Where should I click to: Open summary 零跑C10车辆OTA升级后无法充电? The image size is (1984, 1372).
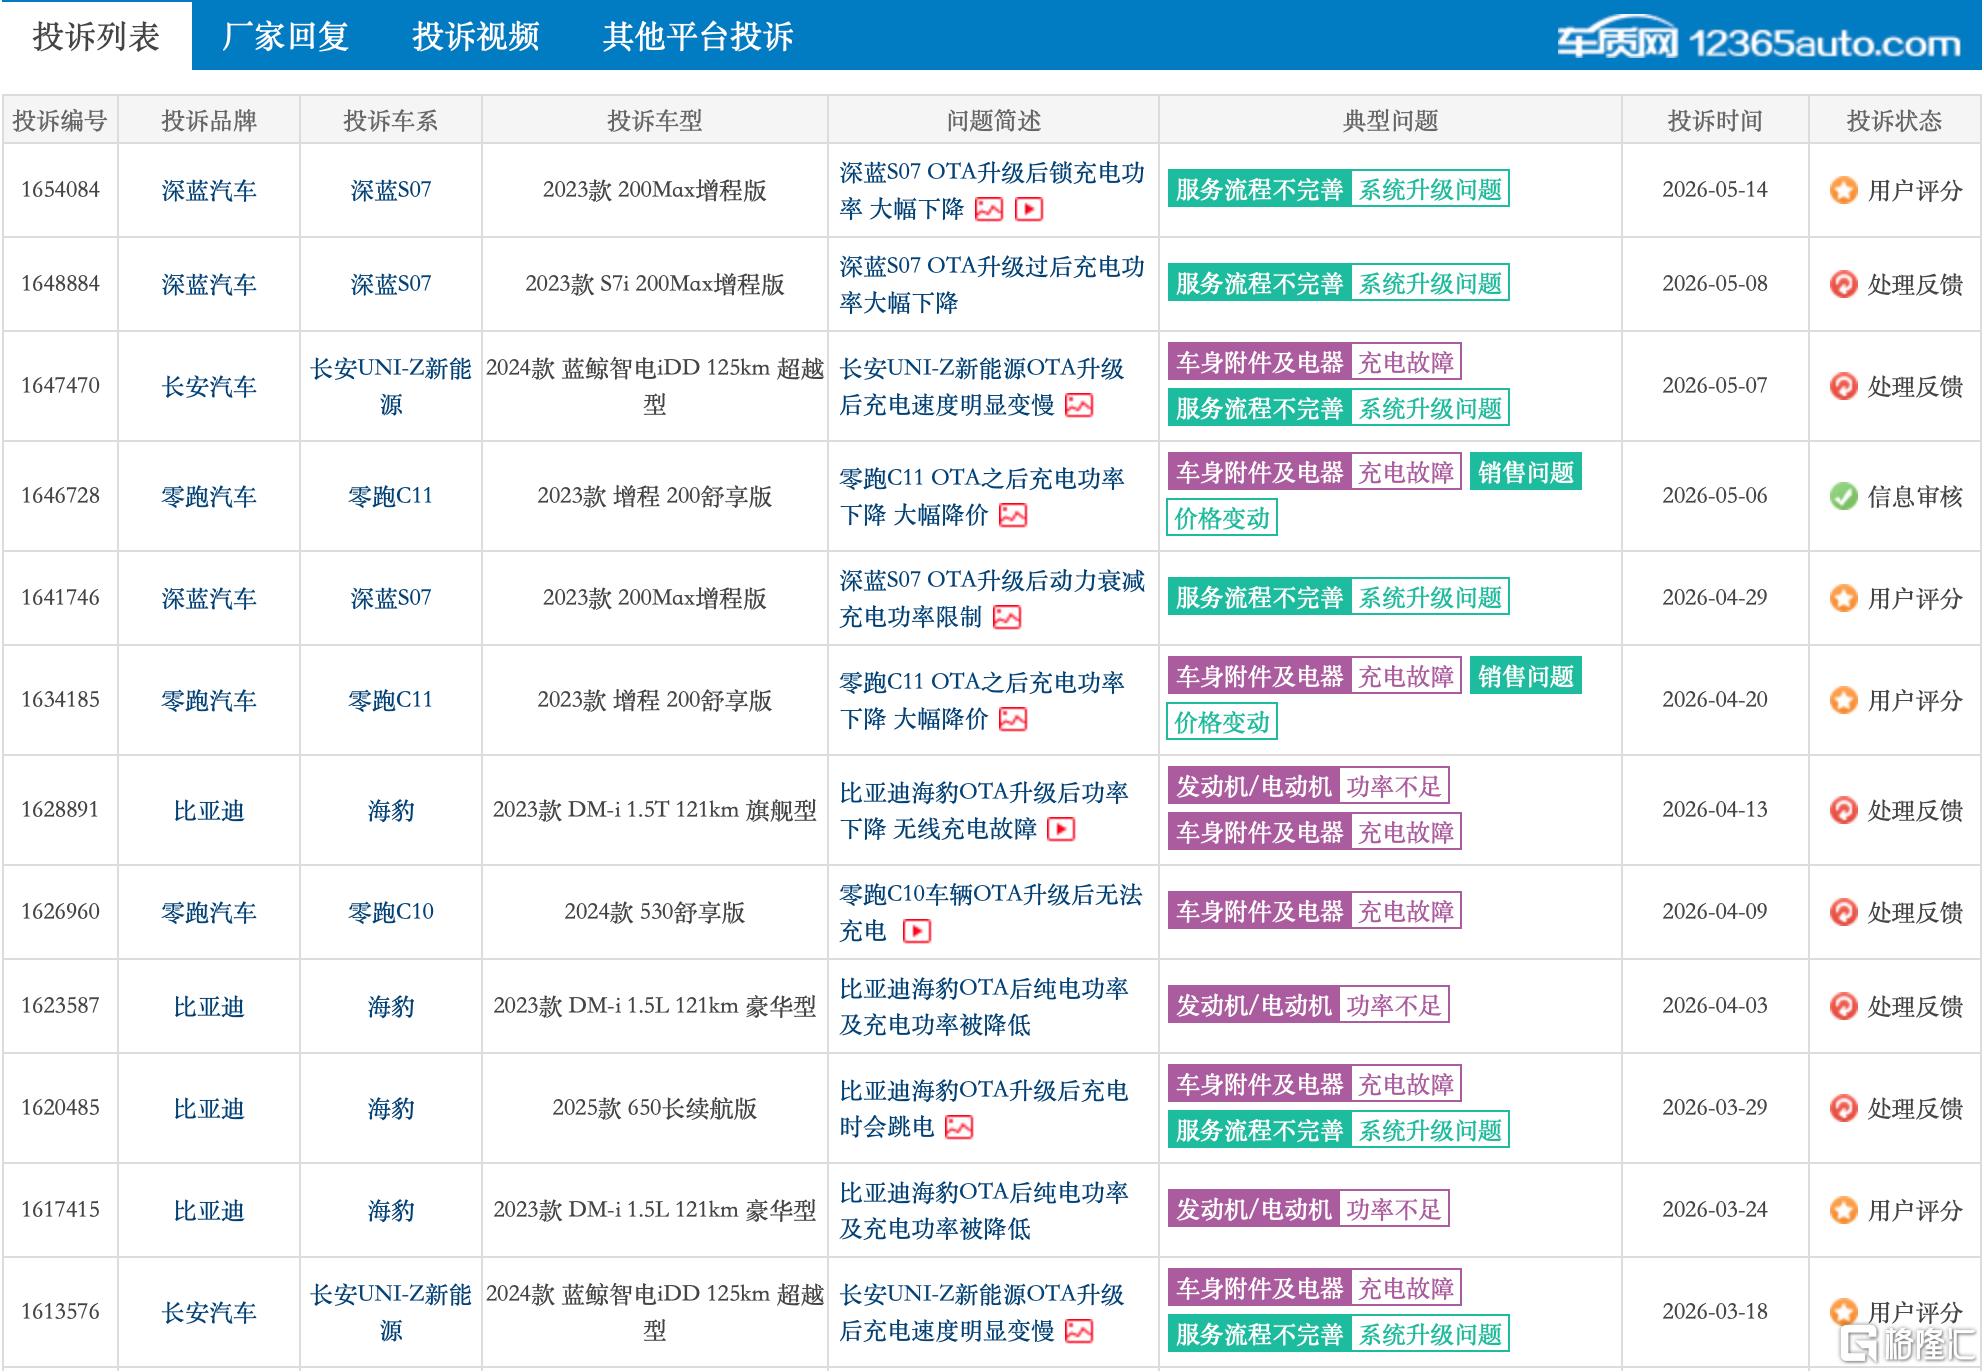990,912
